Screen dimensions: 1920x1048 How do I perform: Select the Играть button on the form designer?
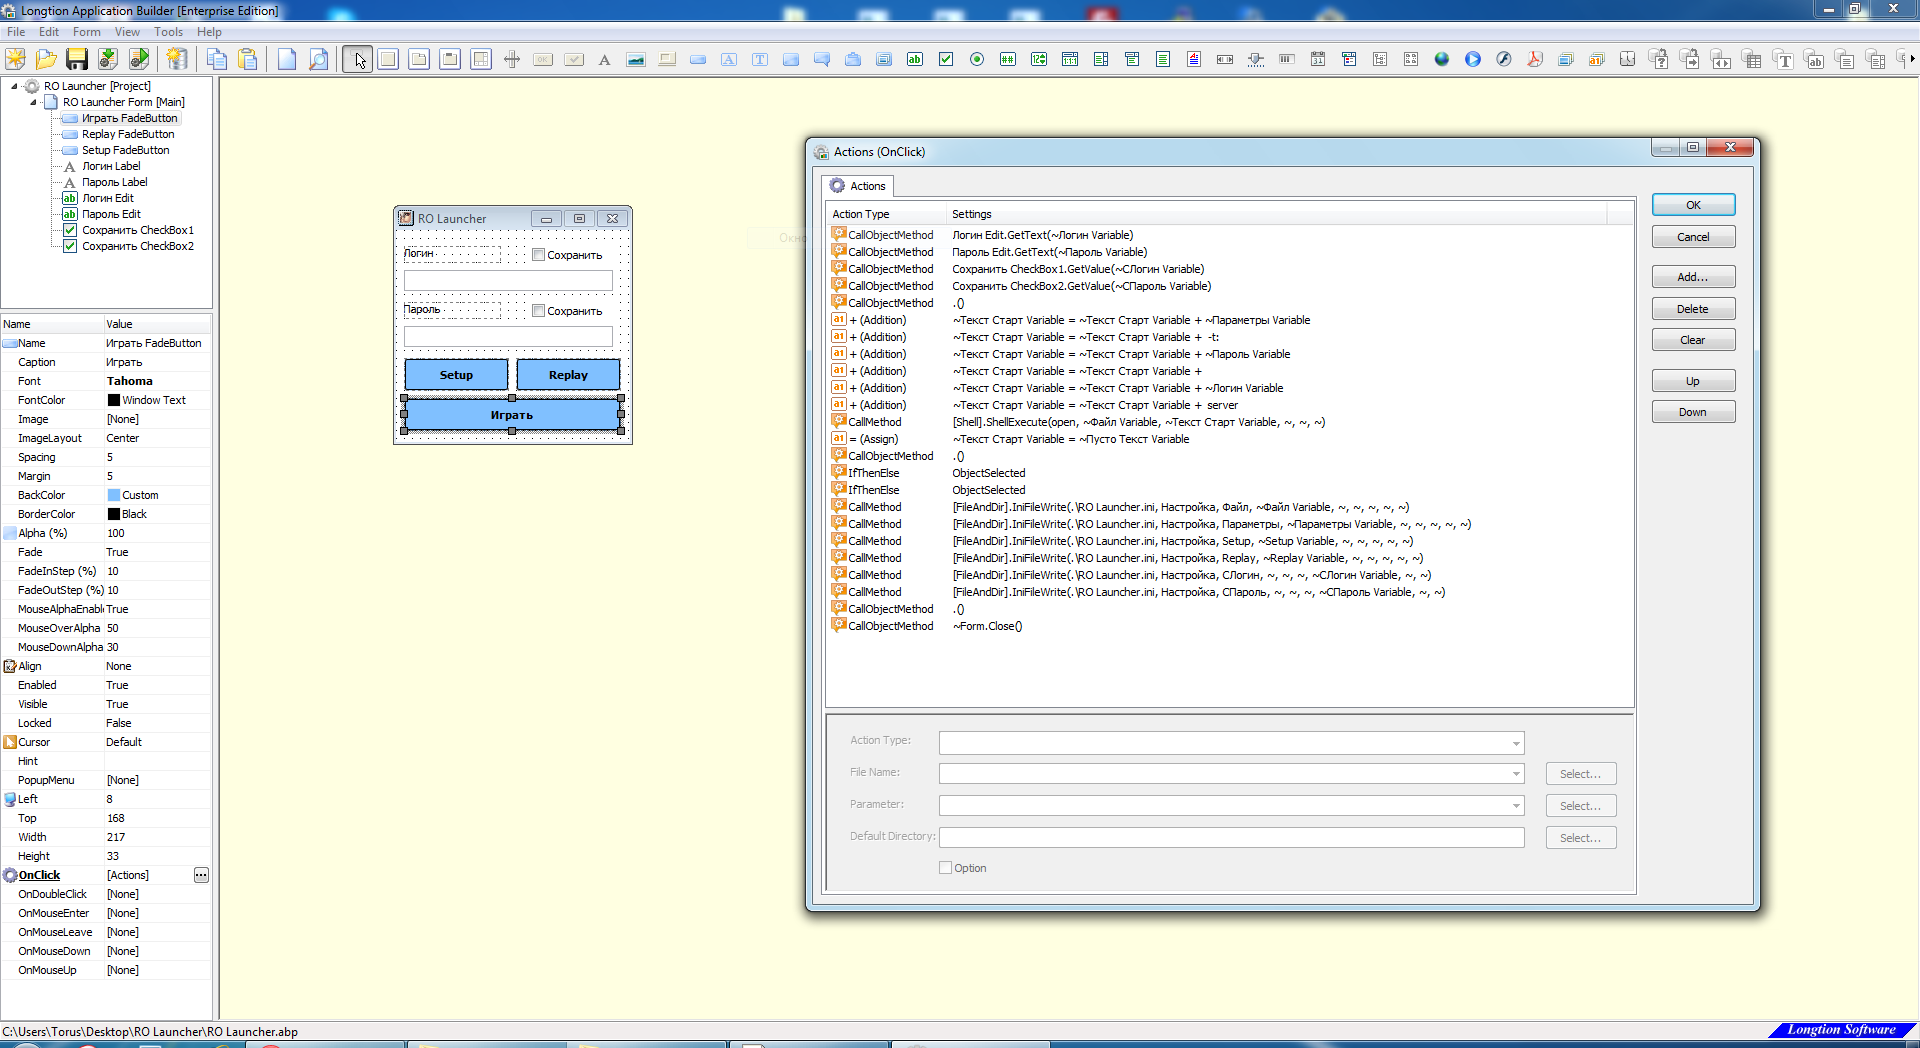[x=512, y=415]
